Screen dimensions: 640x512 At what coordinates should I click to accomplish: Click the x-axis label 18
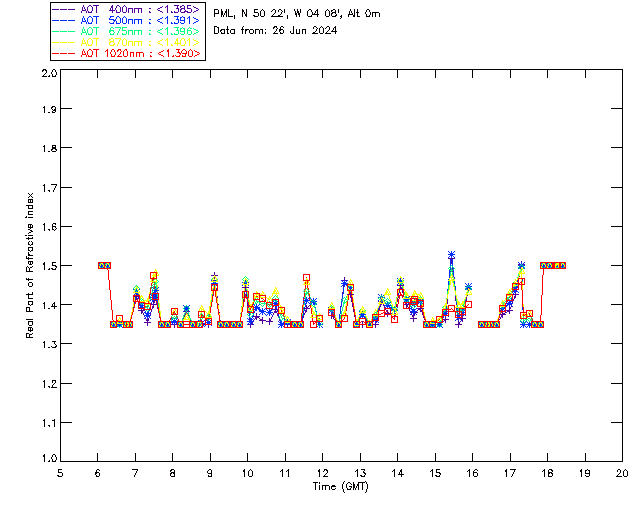(x=547, y=473)
